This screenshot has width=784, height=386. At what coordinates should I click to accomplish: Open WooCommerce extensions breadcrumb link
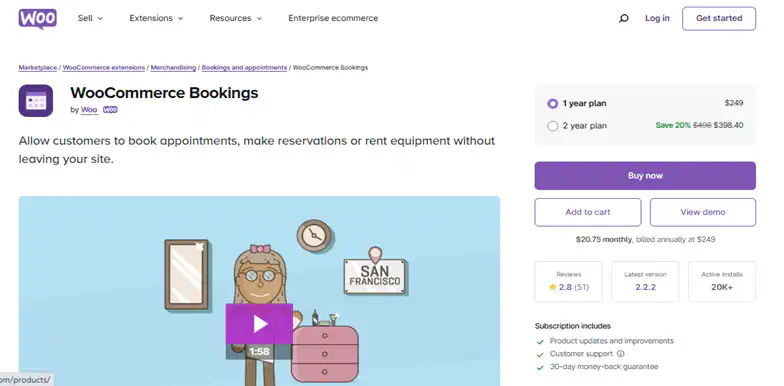point(104,68)
